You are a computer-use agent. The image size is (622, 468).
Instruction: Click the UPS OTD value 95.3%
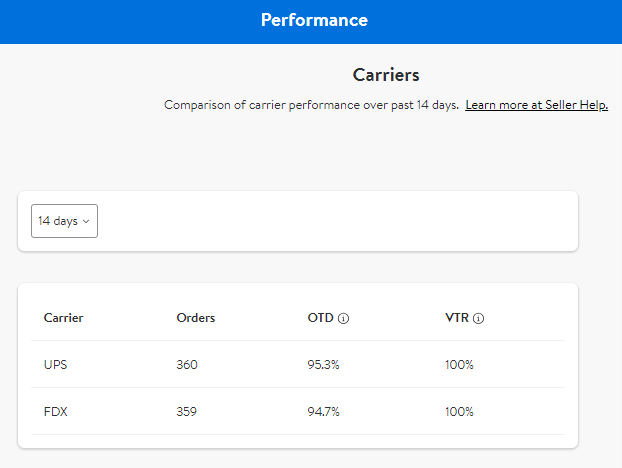(x=323, y=365)
